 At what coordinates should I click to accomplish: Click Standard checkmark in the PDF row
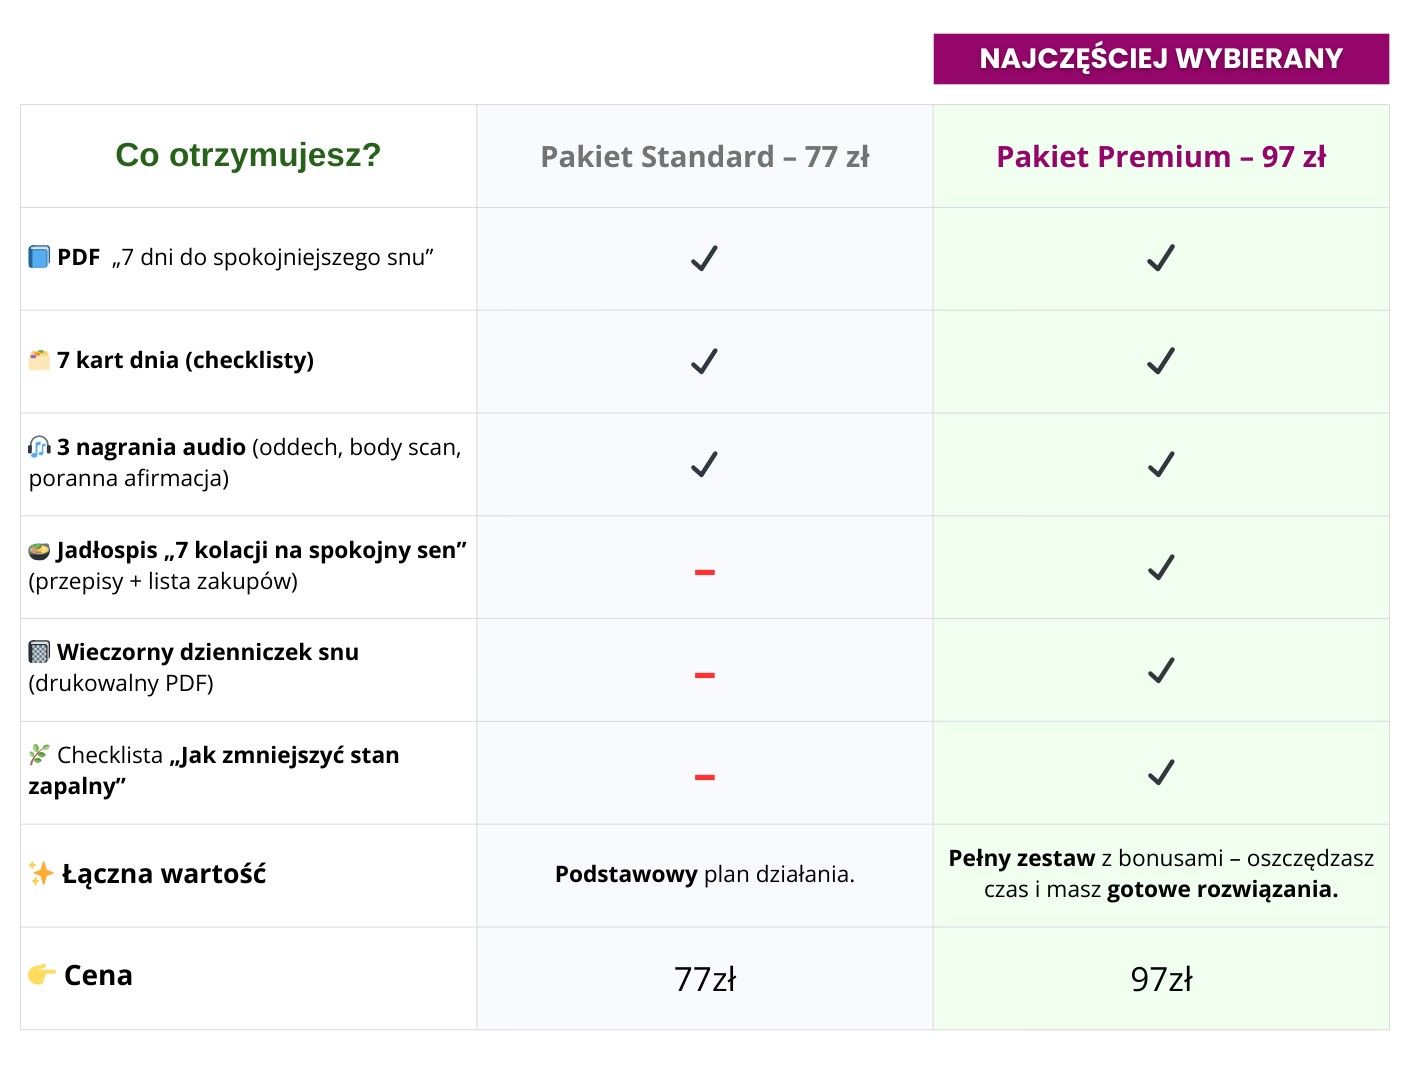[704, 258]
